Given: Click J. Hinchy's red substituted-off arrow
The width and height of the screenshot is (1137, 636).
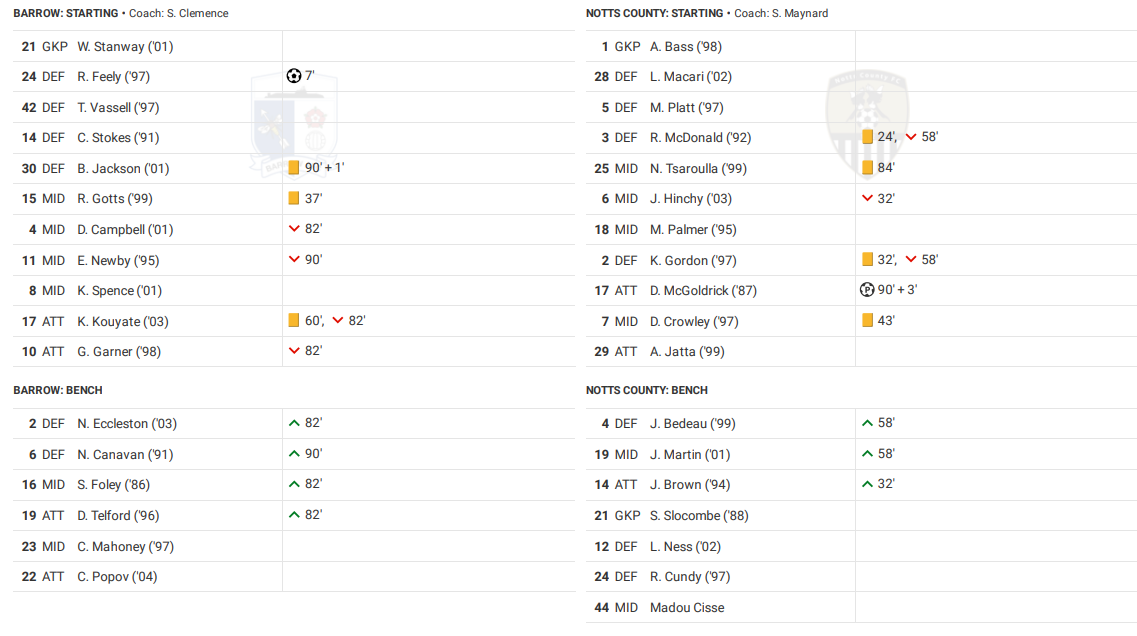Looking at the screenshot, I should click(867, 198).
